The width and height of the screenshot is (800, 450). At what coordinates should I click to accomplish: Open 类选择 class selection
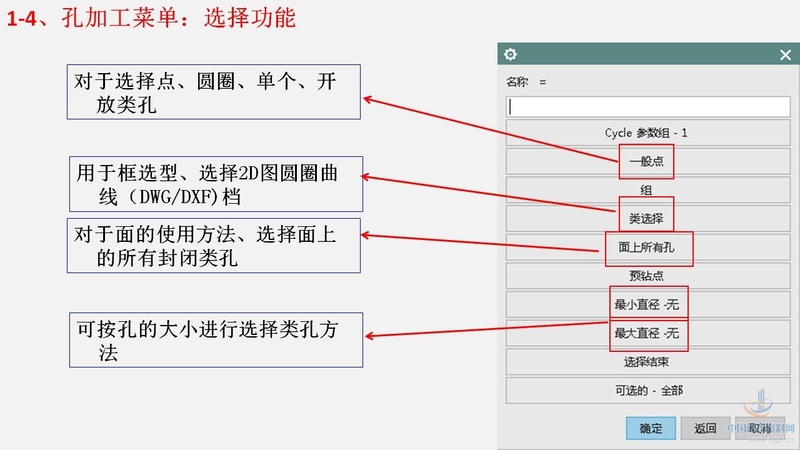click(648, 219)
